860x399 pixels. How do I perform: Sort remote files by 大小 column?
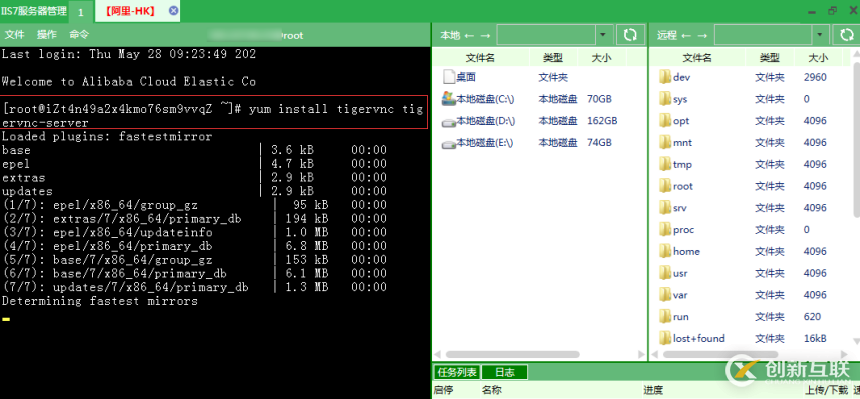click(819, 57)
